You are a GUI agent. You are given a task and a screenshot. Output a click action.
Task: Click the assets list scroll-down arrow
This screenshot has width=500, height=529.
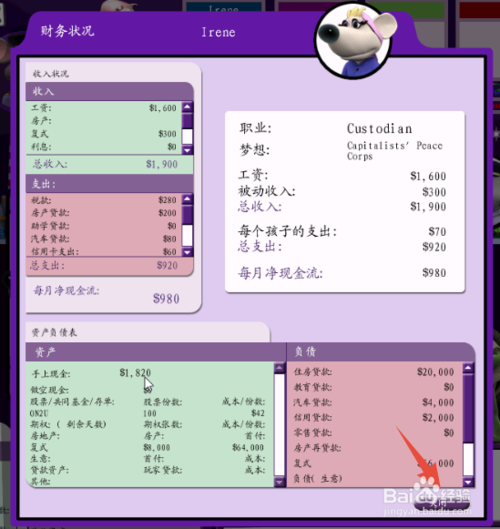pyautogui.click(x=279, y=482)
